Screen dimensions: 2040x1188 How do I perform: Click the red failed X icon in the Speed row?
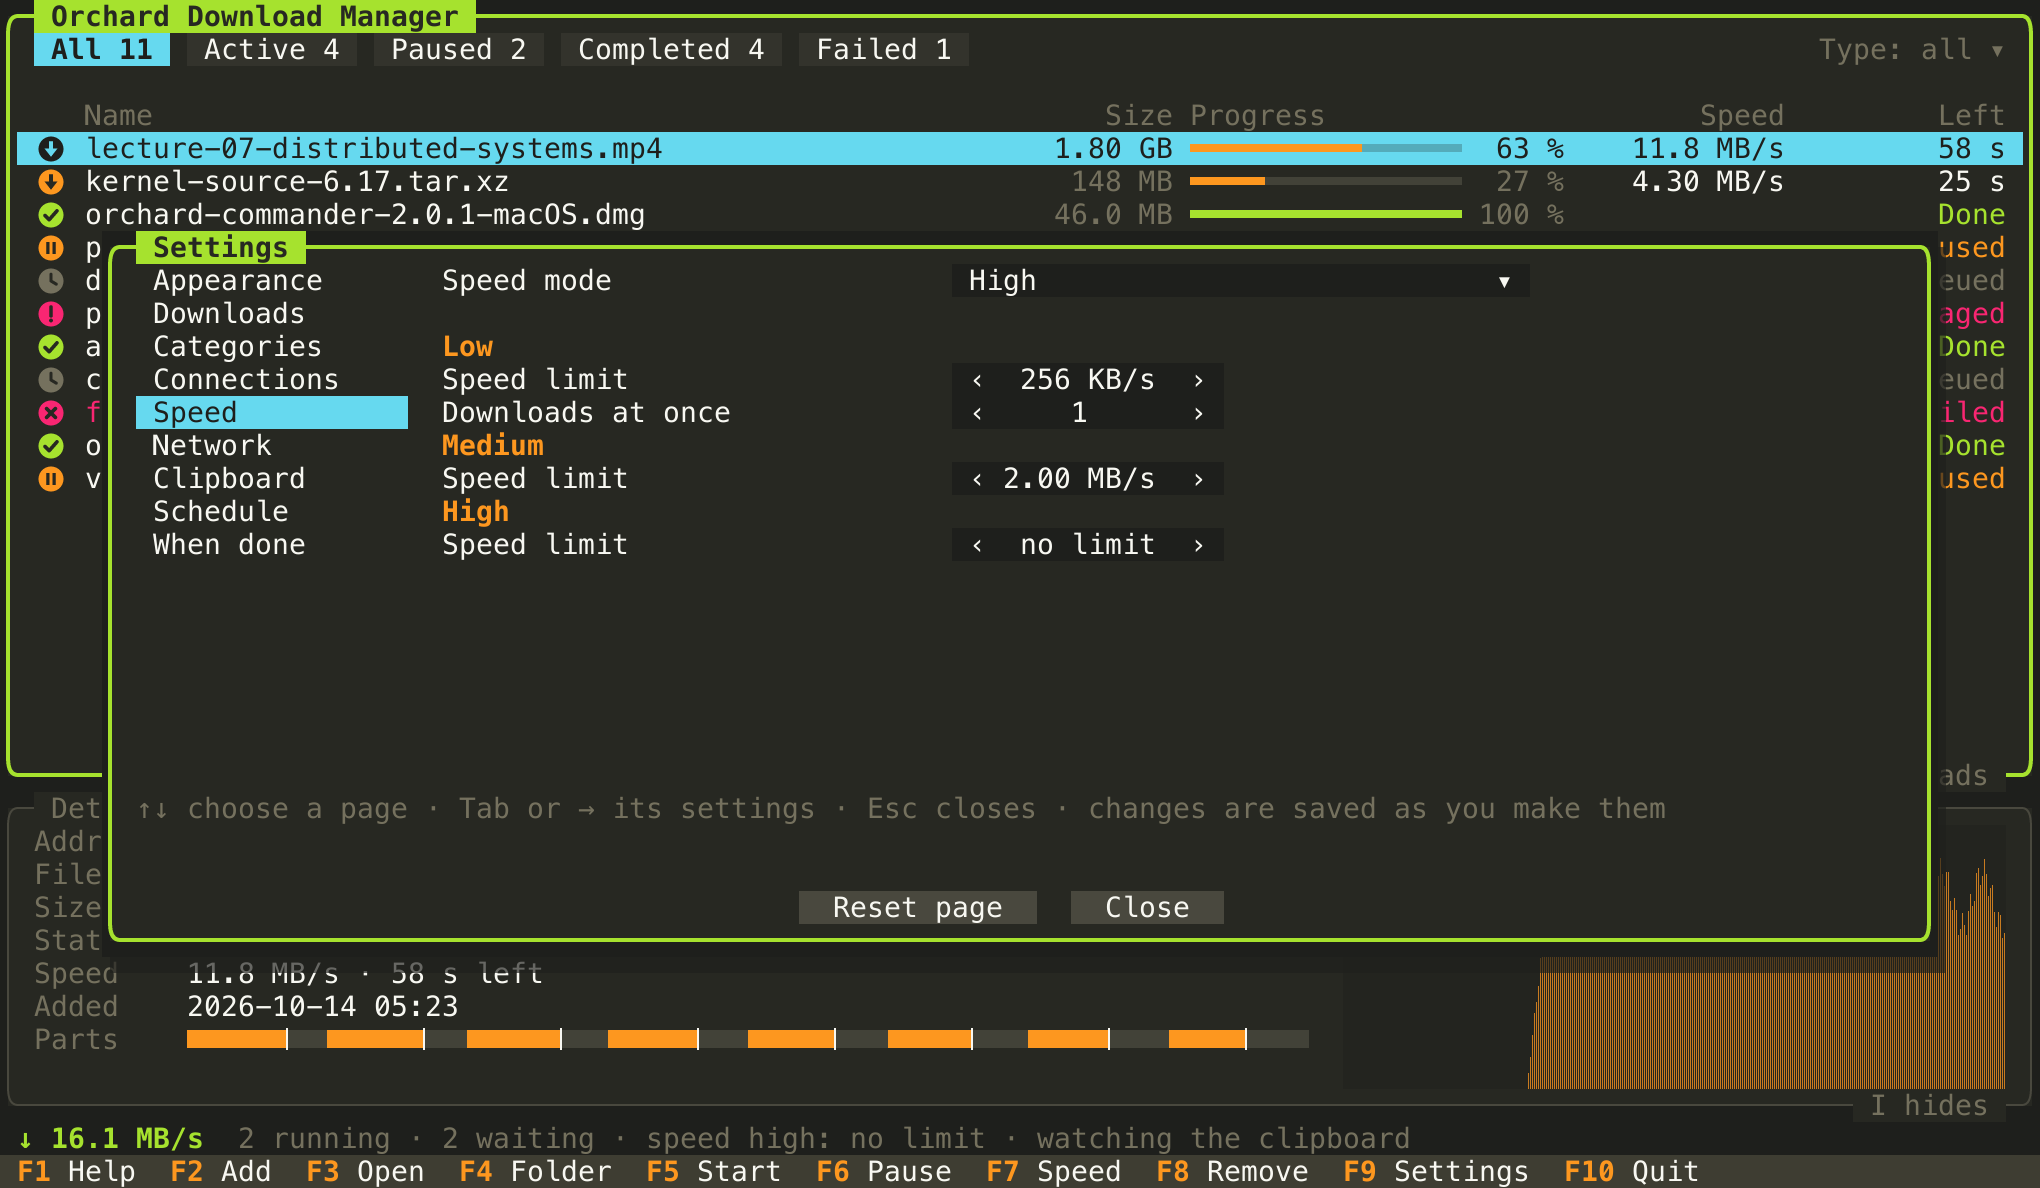pyautogui.click(x=51, y=413)
